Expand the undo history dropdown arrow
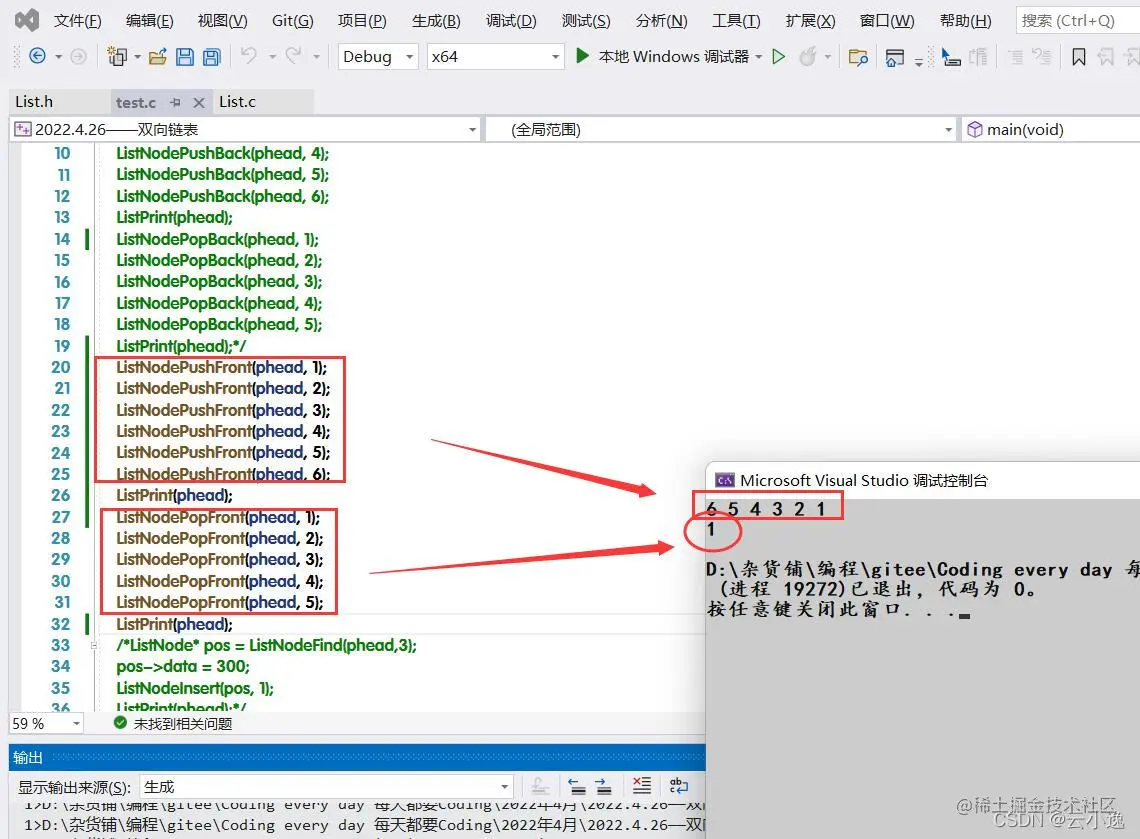 coord(272,56)
